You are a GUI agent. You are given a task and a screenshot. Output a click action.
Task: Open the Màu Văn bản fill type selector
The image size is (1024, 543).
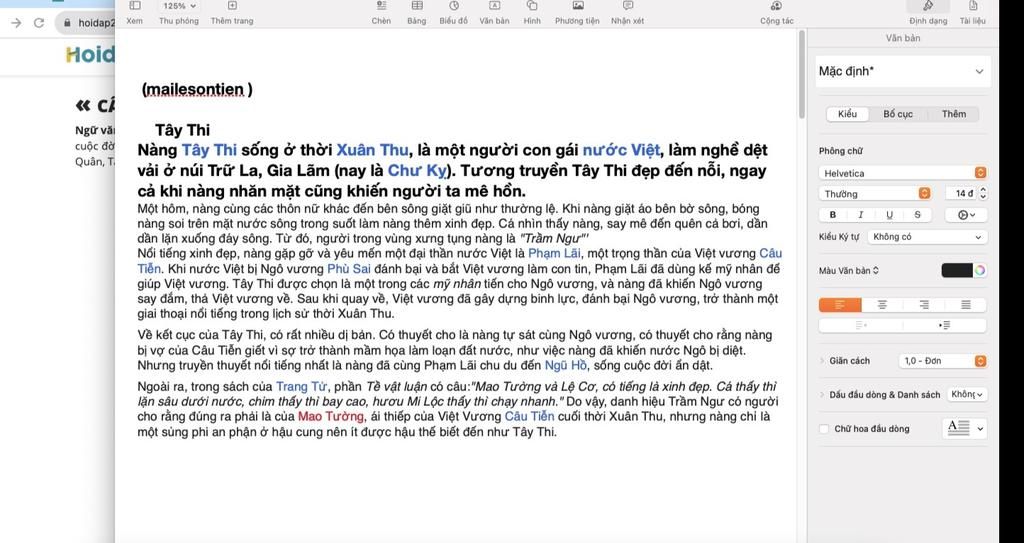(849, 271)
